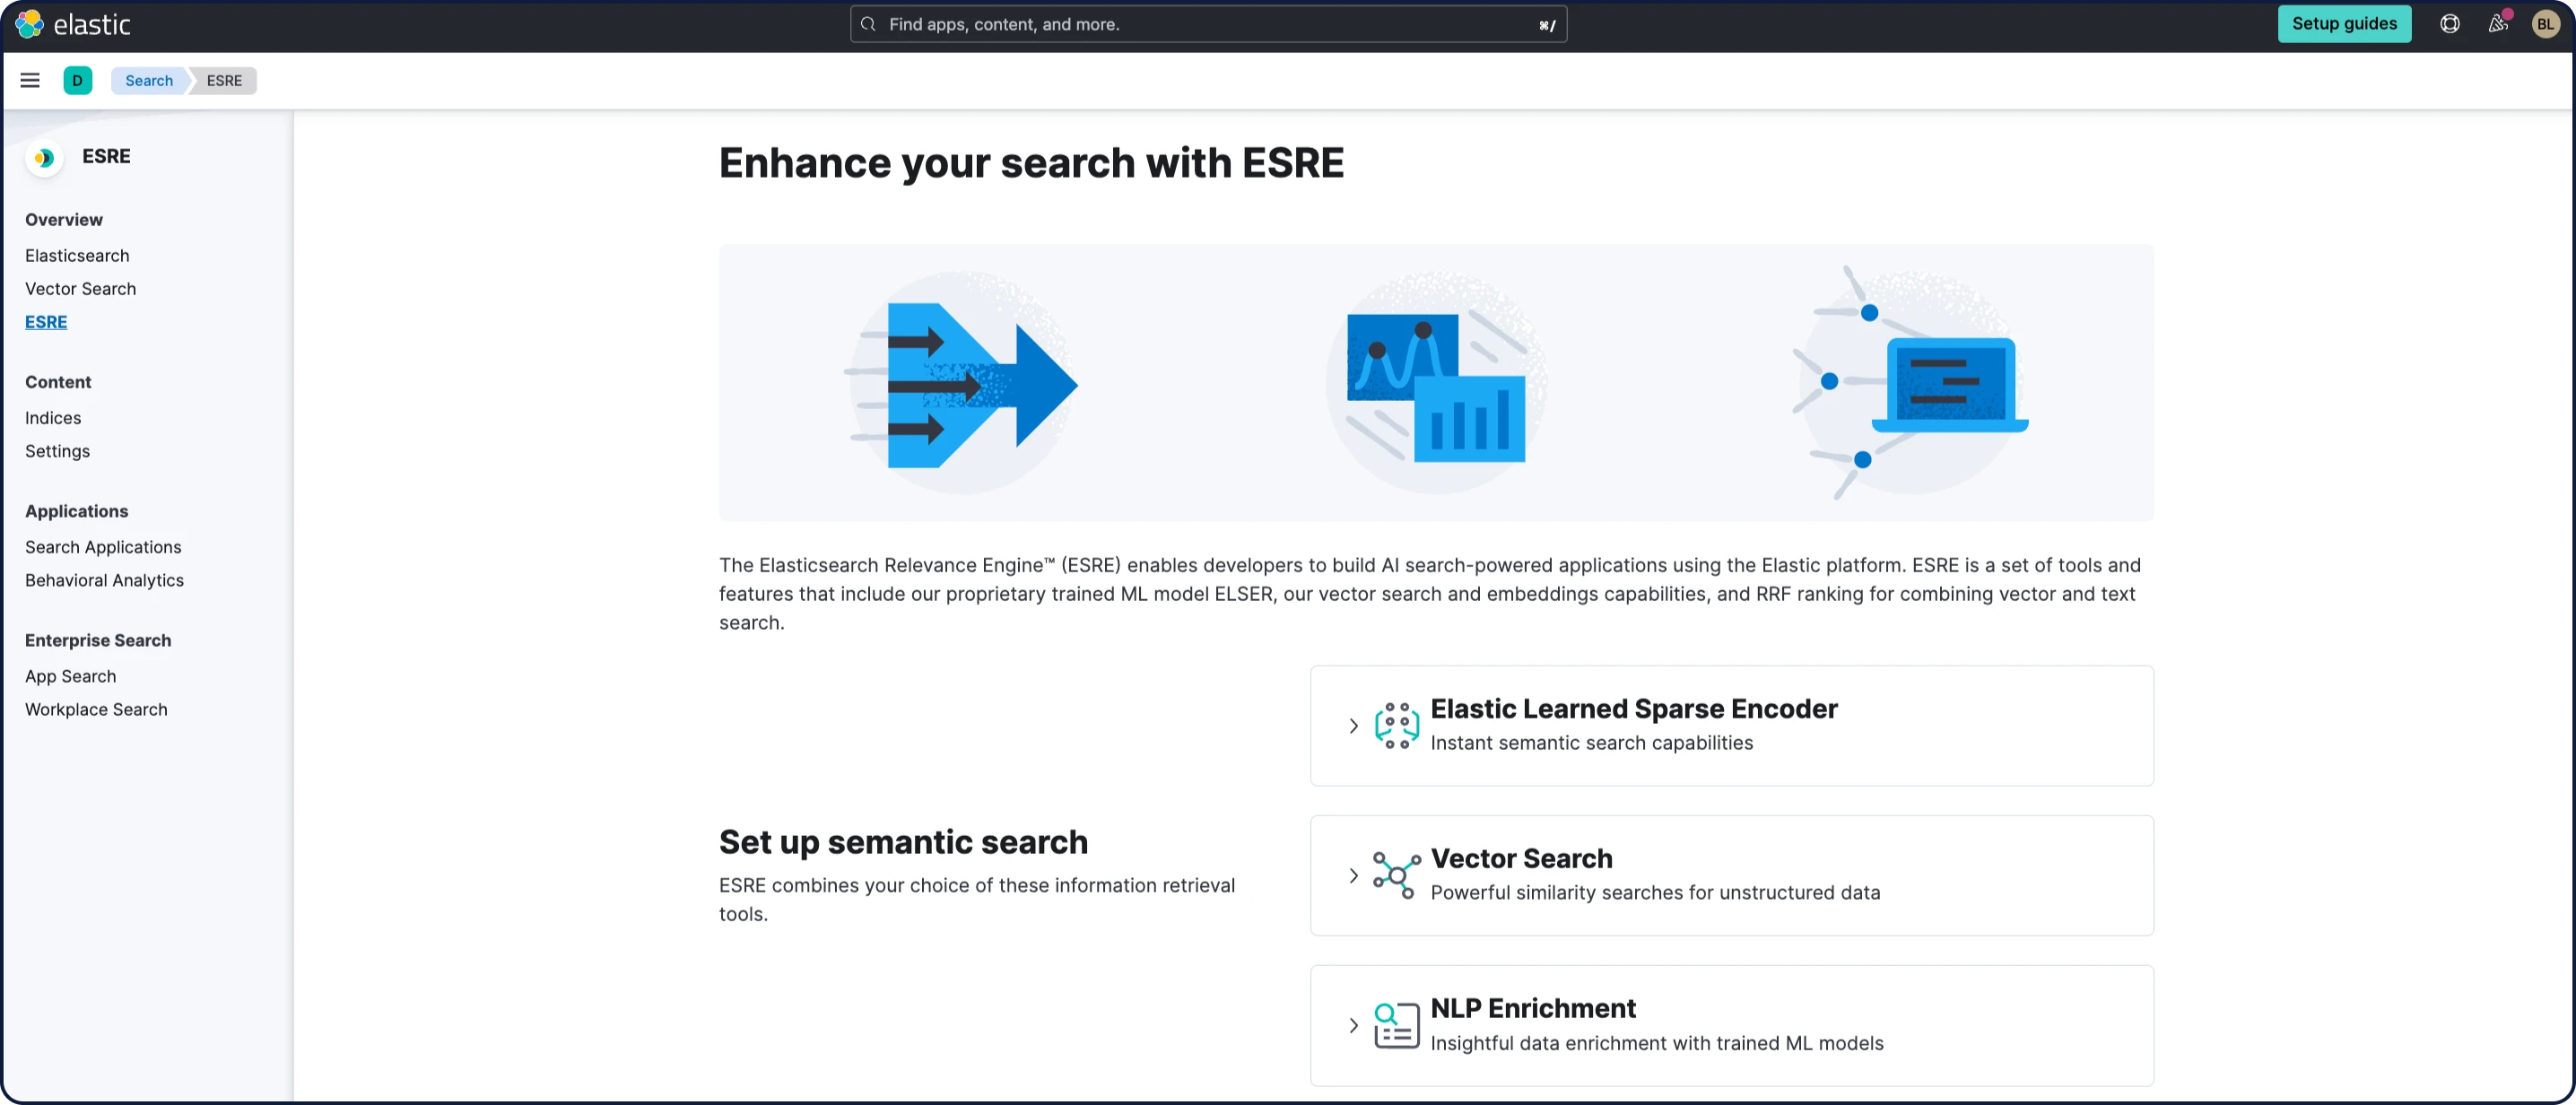Open the D space selector avatar
2576x1105 pixels.
(77, 80)
